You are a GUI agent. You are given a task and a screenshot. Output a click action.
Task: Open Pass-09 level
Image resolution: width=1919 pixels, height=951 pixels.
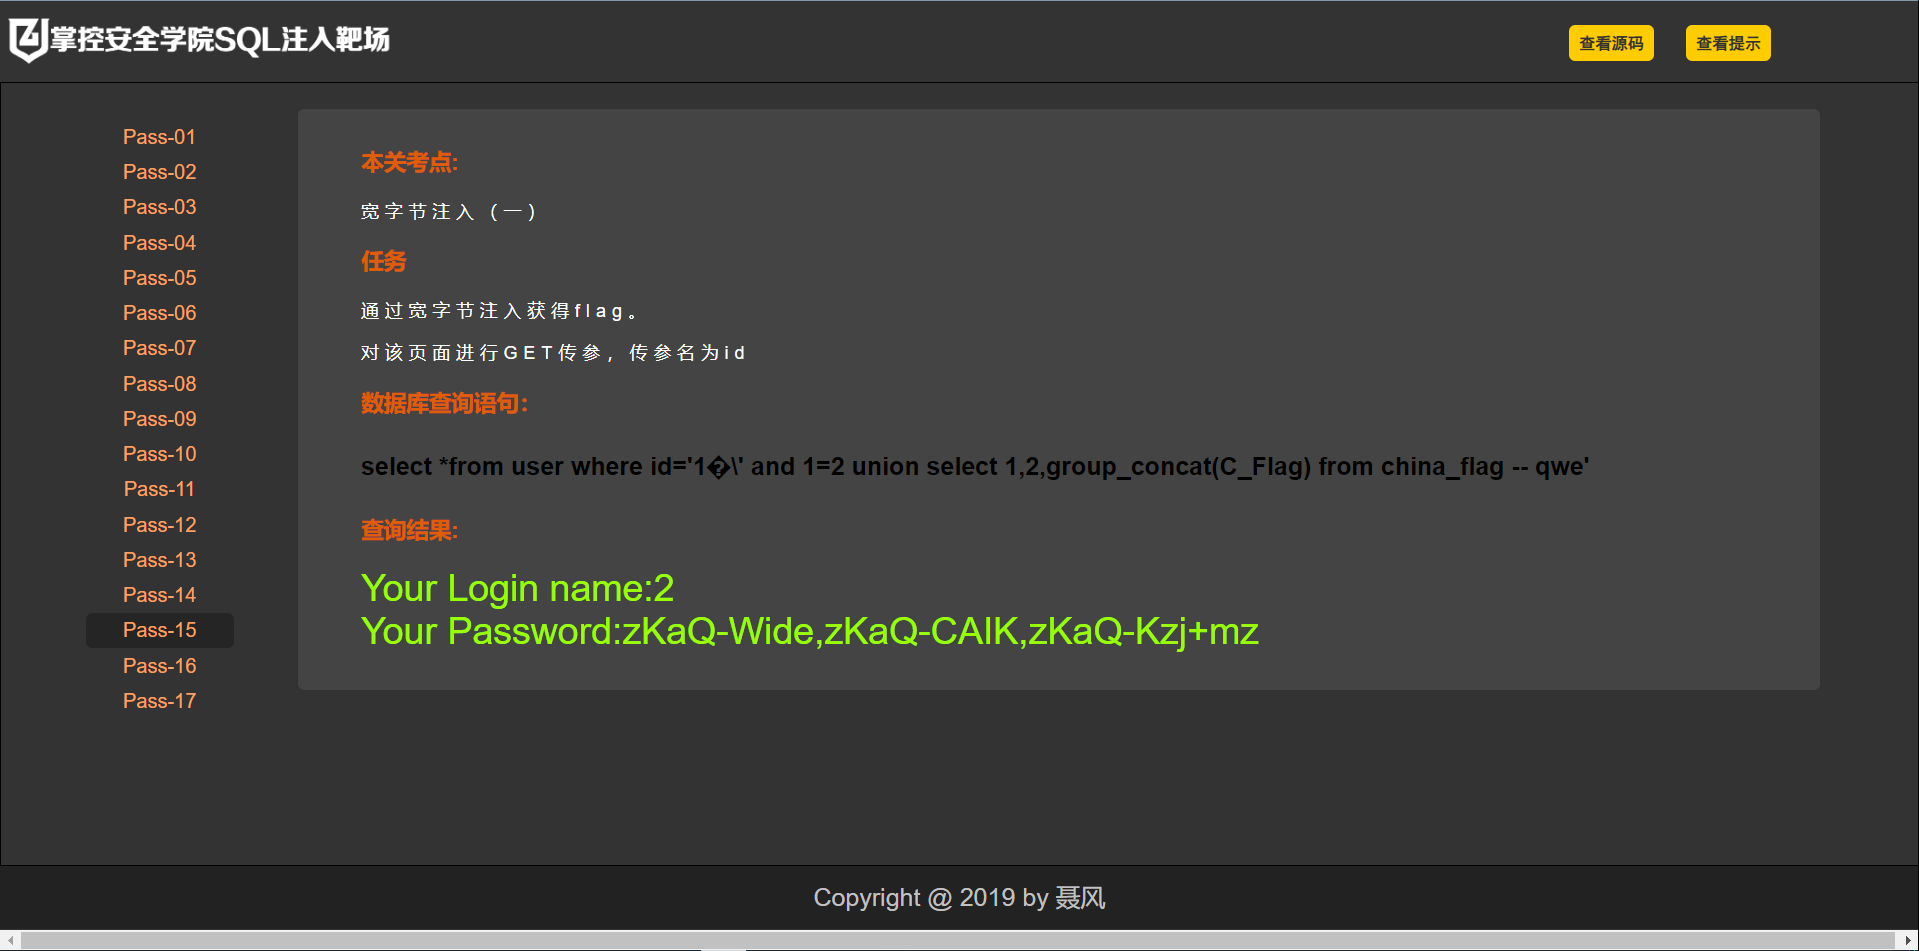[x=160, y=419]
